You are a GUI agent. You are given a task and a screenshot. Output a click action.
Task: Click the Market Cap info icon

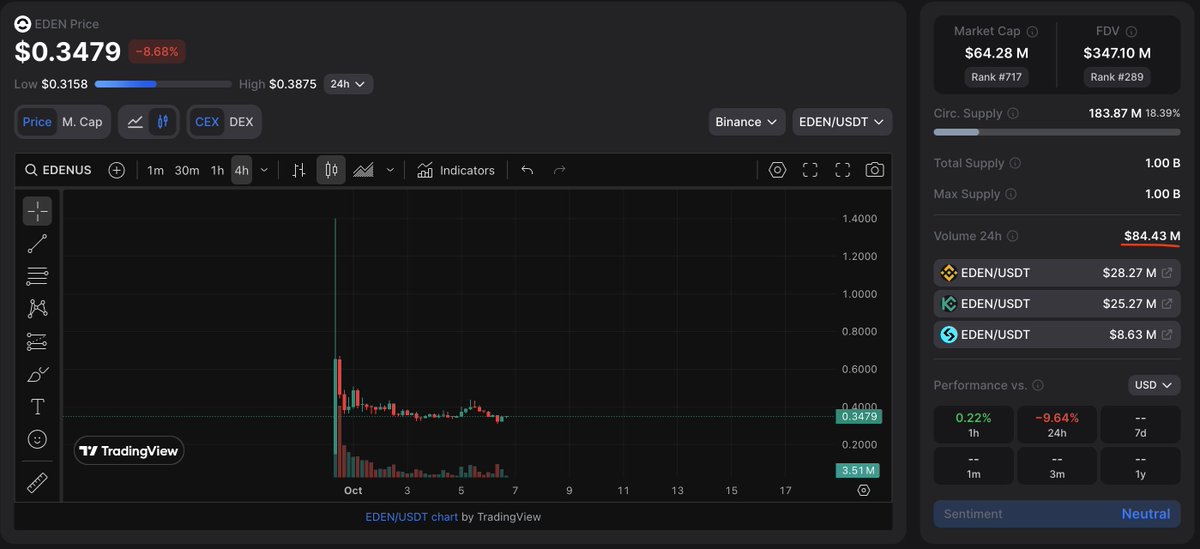[x=1032, y=32]
